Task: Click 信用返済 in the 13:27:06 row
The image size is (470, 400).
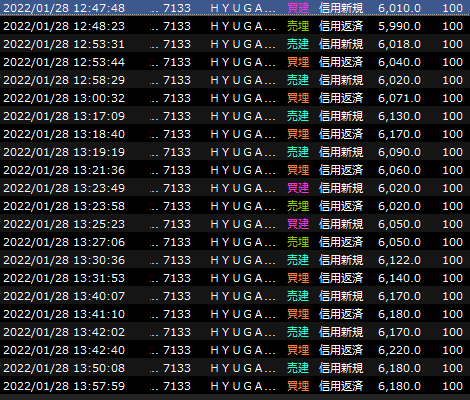Action: click(341, 242)
